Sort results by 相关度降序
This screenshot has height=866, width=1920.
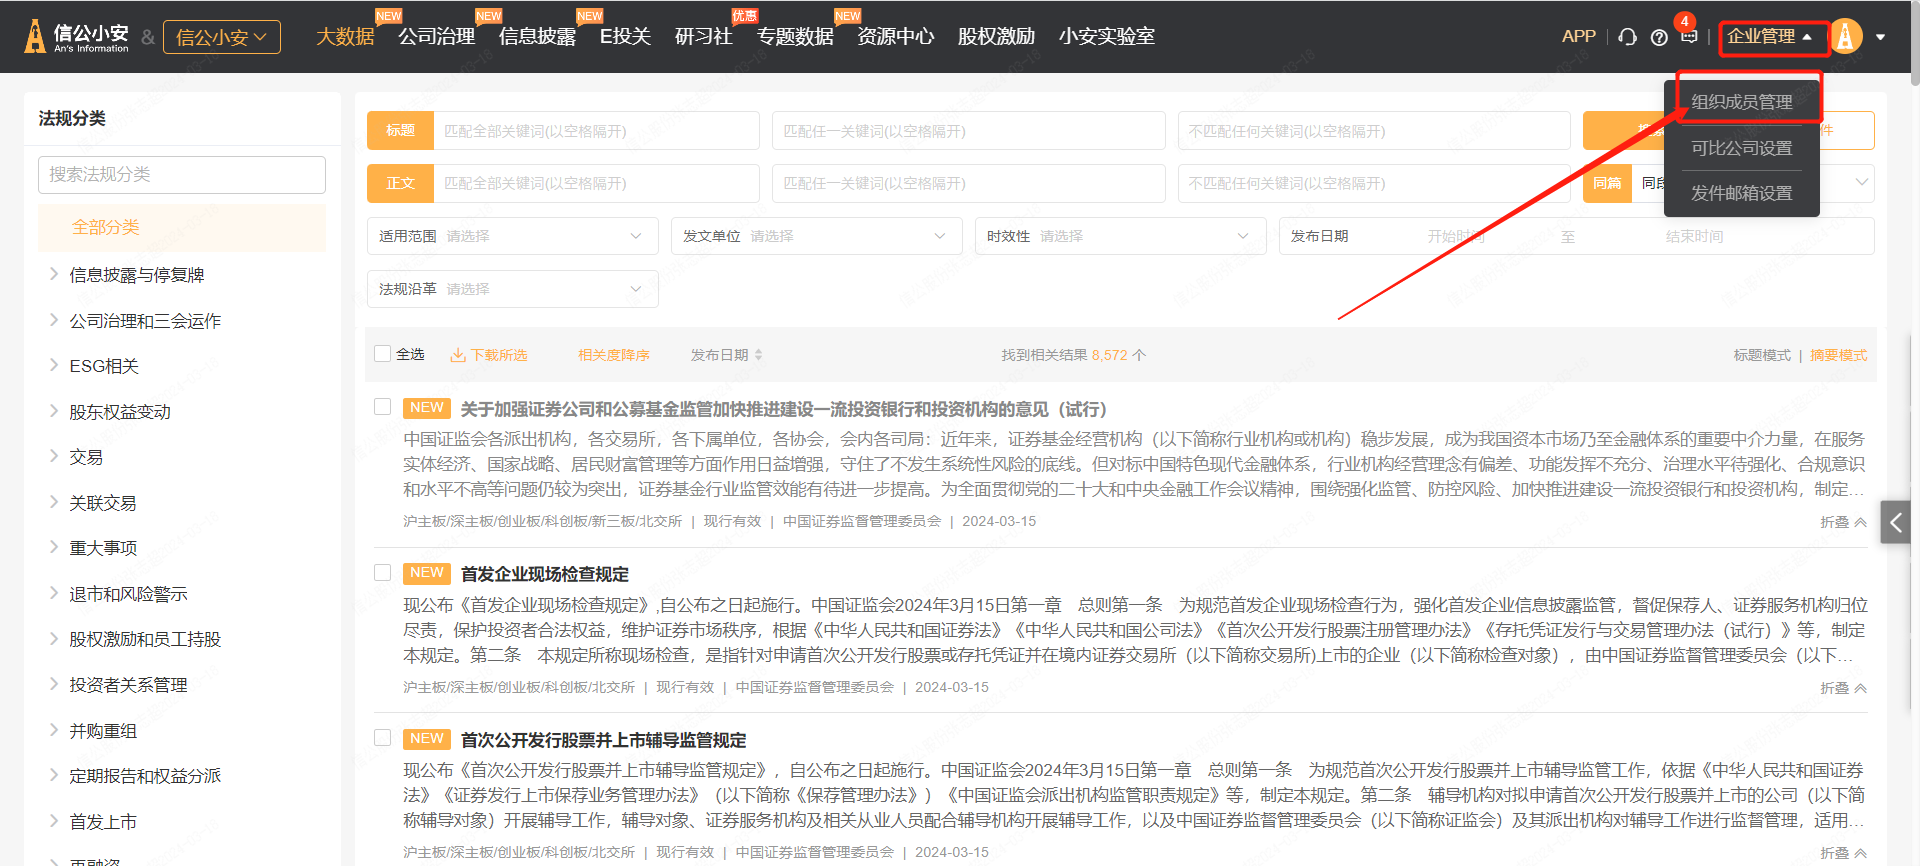pos(614,355)
